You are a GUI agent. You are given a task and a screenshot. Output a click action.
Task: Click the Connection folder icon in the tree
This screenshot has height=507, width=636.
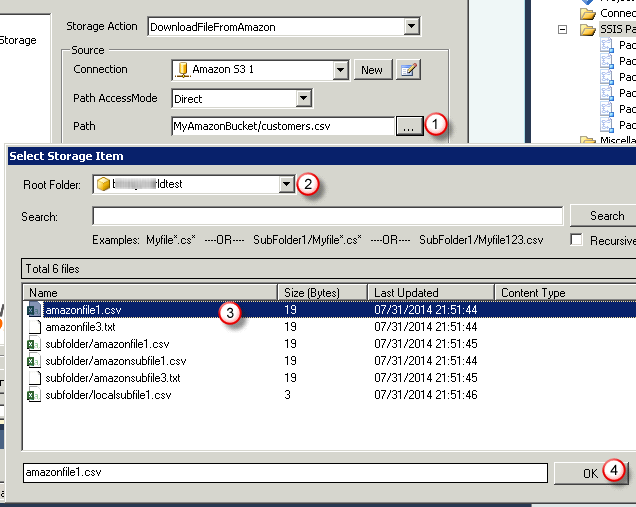pos(587,14)
